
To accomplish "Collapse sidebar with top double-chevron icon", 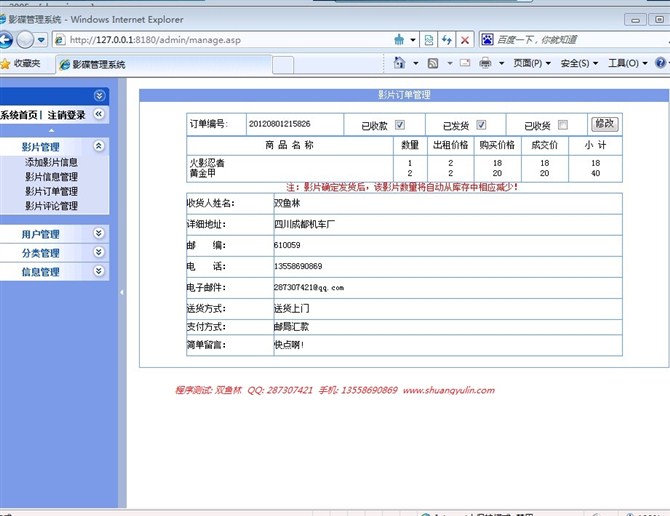I will tap(99, 95).
